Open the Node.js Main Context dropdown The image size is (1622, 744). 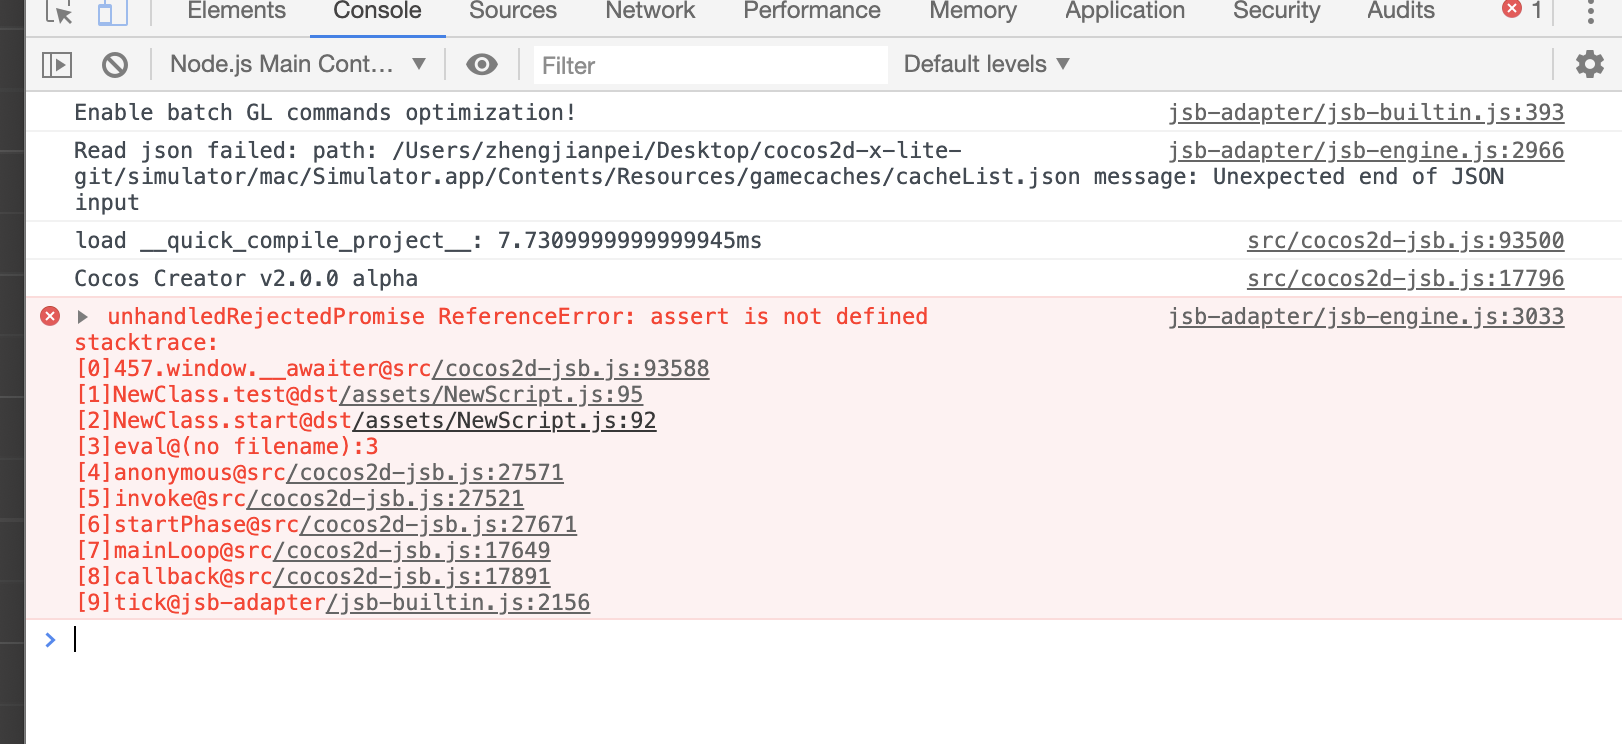[x=297, y=65]
